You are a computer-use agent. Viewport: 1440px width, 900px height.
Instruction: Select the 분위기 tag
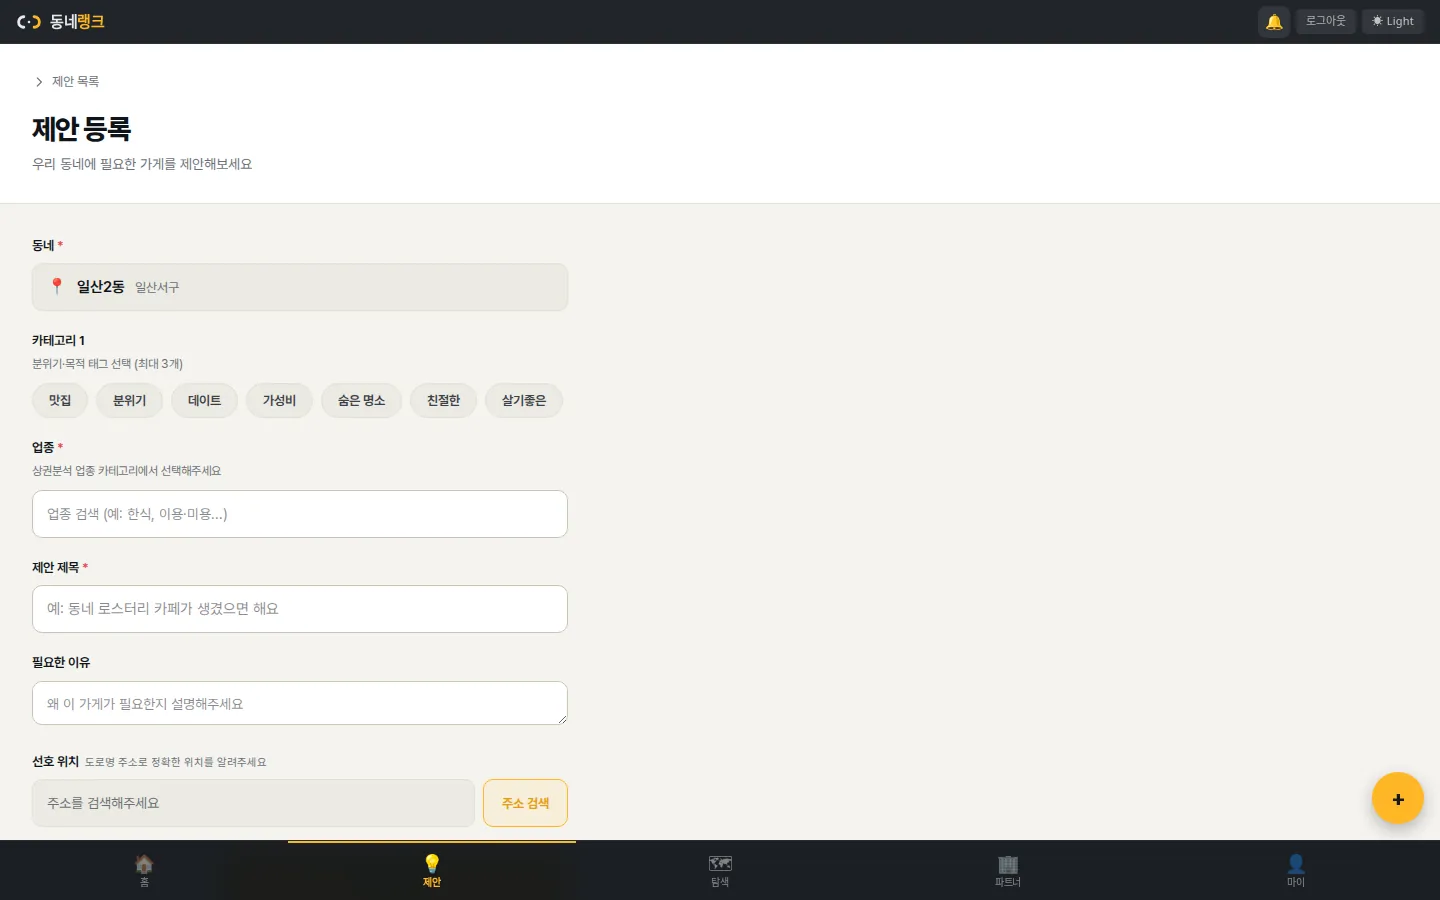click(130, 401)
